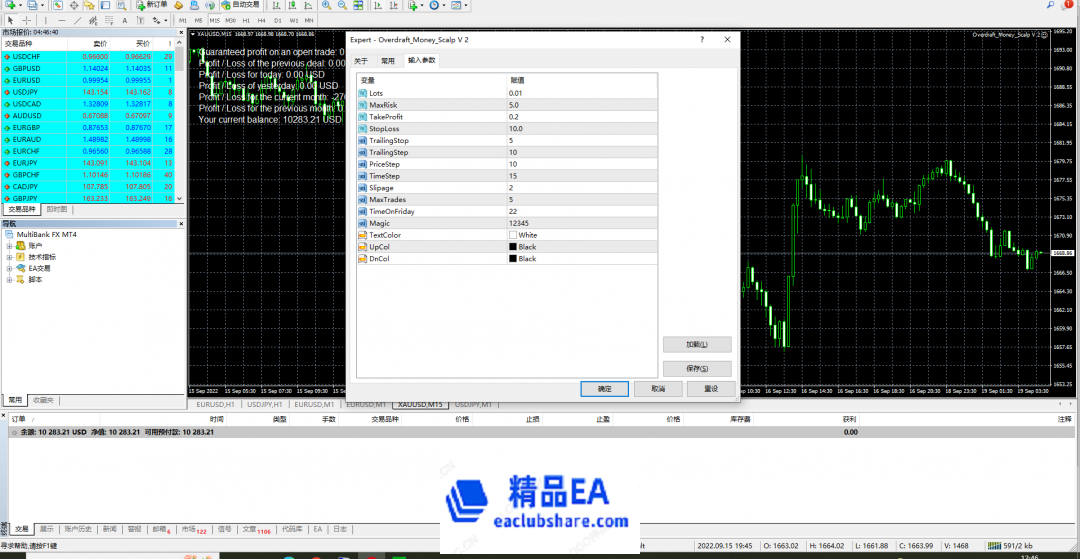Expand the 账户 node in Navigator
This screenshot has height=559, width=1080.
pyautogui.click(x=10, y=246)
